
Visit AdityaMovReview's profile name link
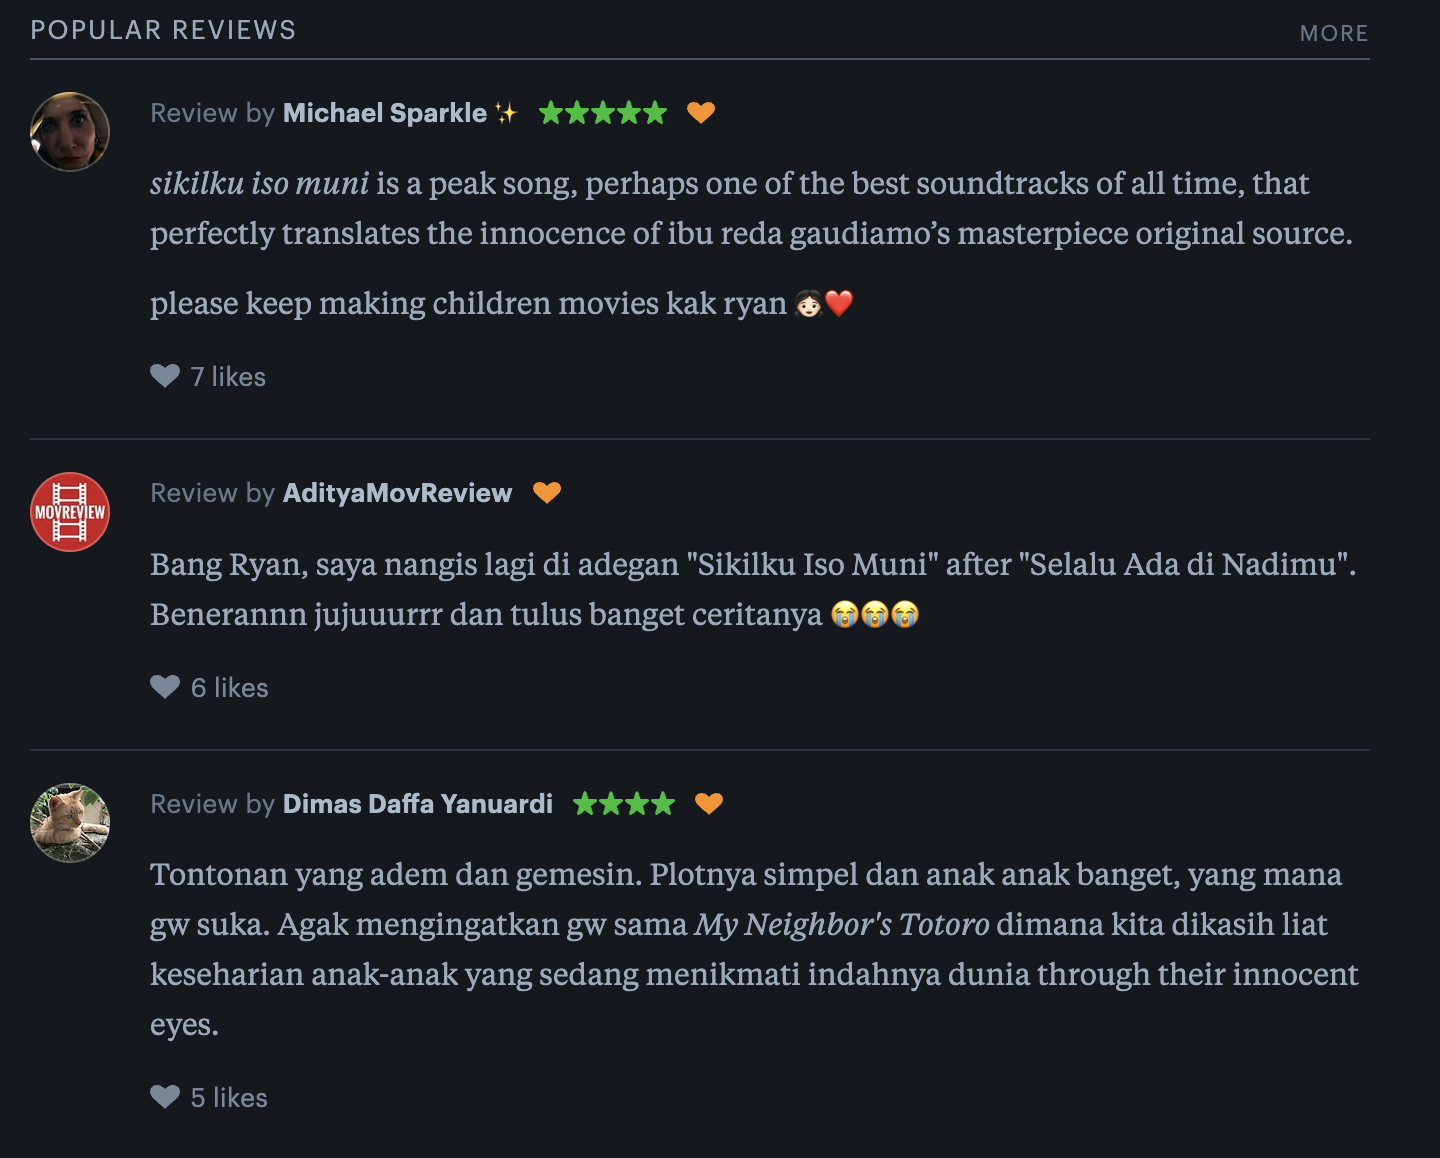point(397,493)
